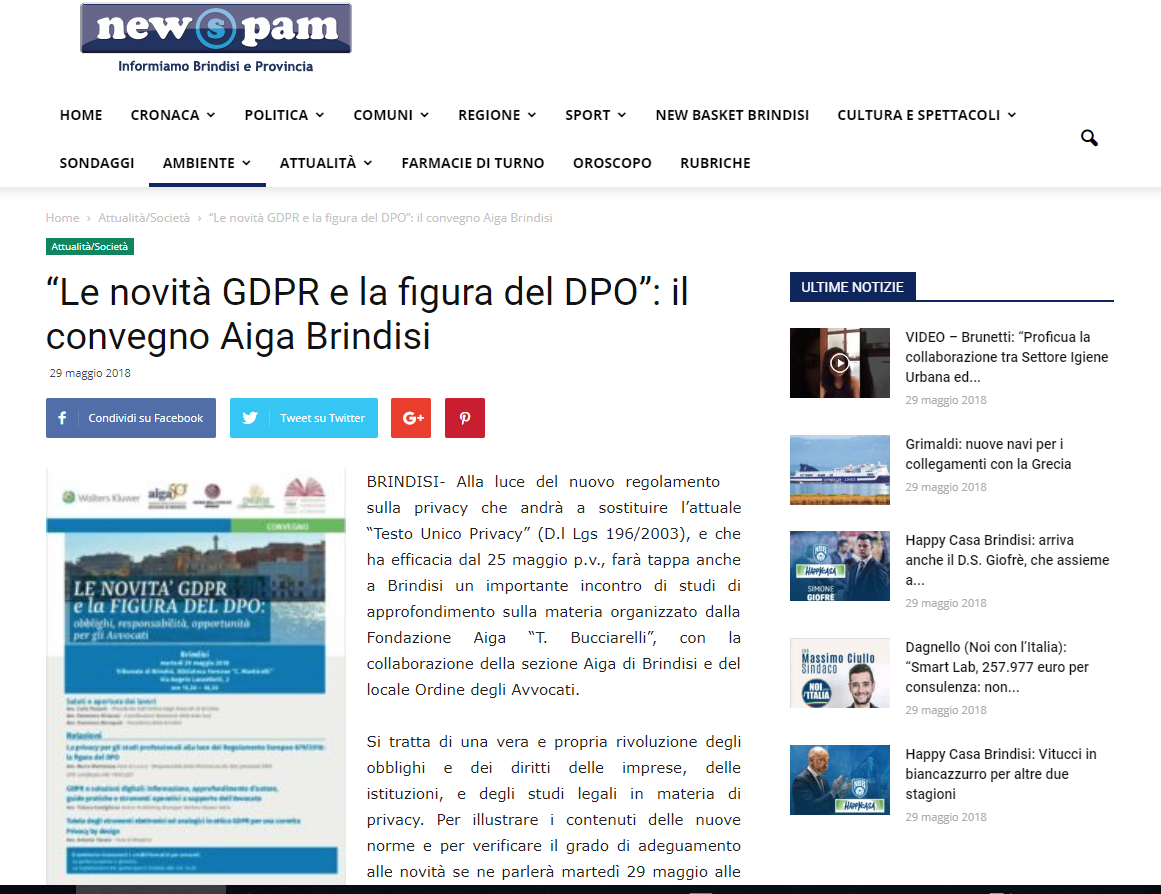Image resolution: width=1161 pixels, height=894 pixels.
Task: Click the newspam site logo
Action: (x=215, y=39)
